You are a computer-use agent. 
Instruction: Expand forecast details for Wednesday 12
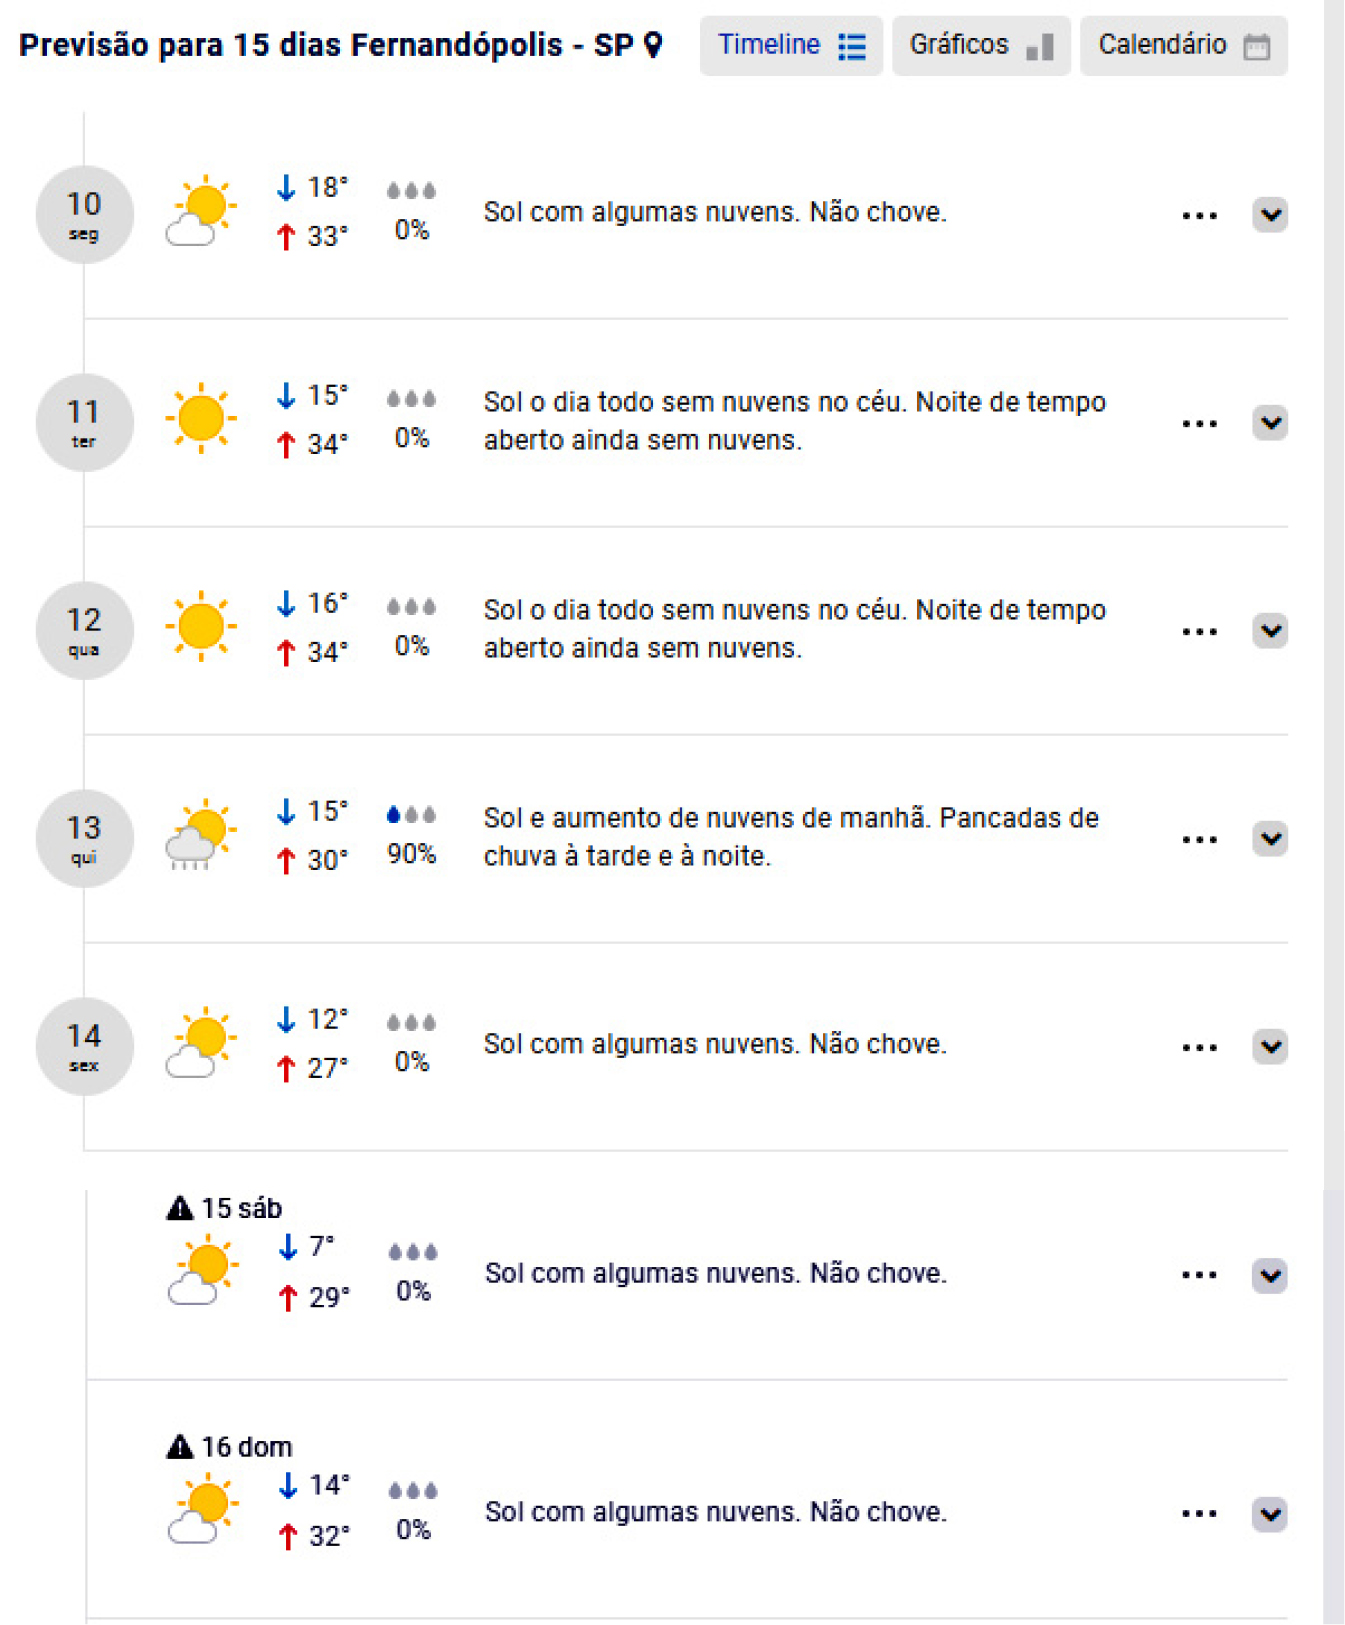tap(1270, 631)
